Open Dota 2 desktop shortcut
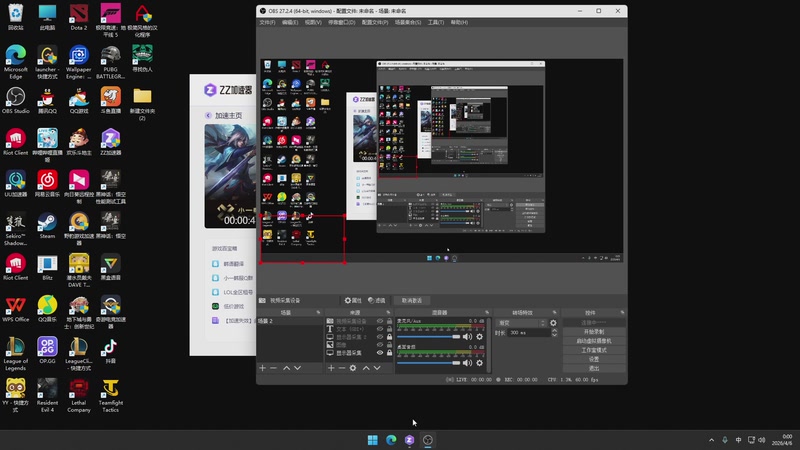 [79, 17]
